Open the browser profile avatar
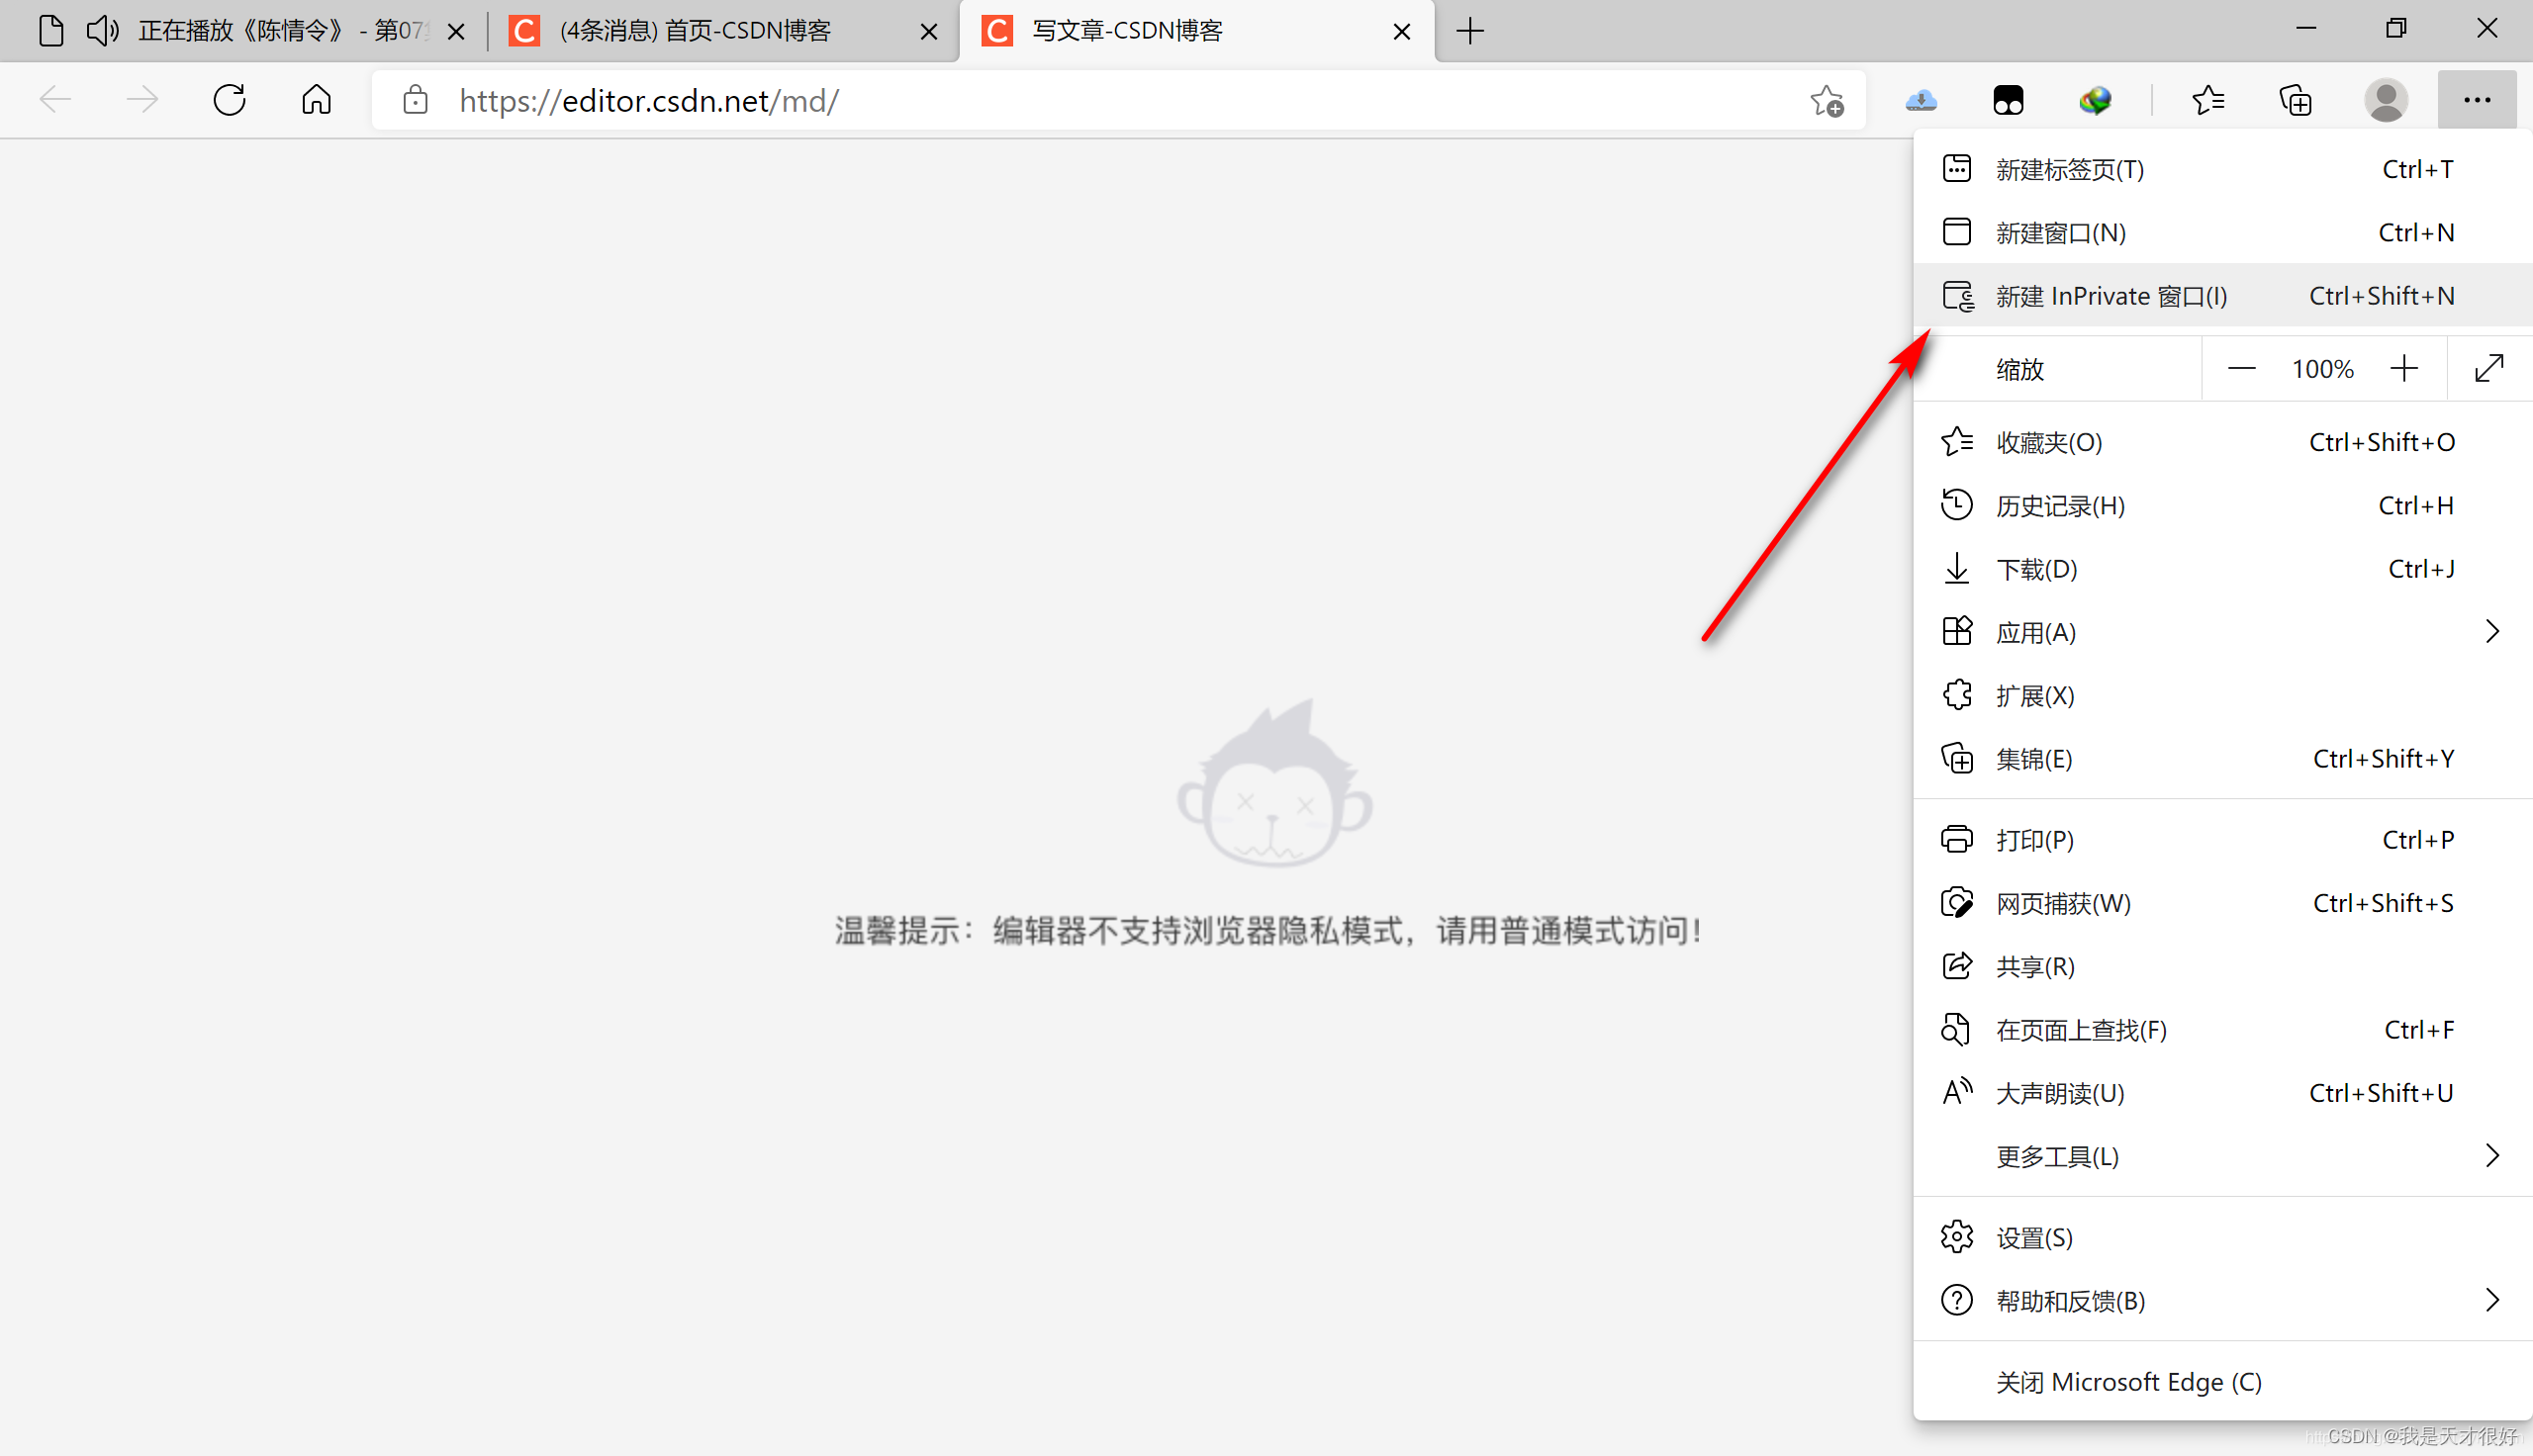 [x=2386, y=100]
